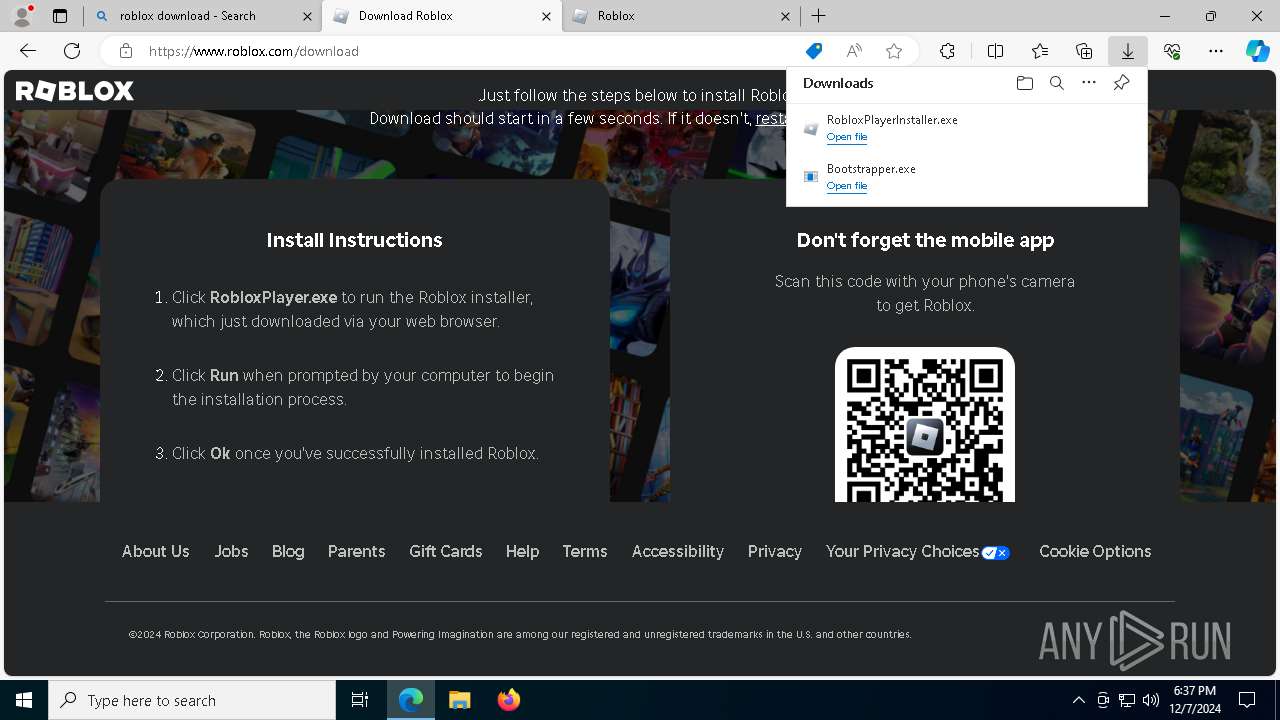This screenshot has height=720, width=1280.
Task: Open the Jobs footer link
Action: pyautogui.click(x=231, y=551)
